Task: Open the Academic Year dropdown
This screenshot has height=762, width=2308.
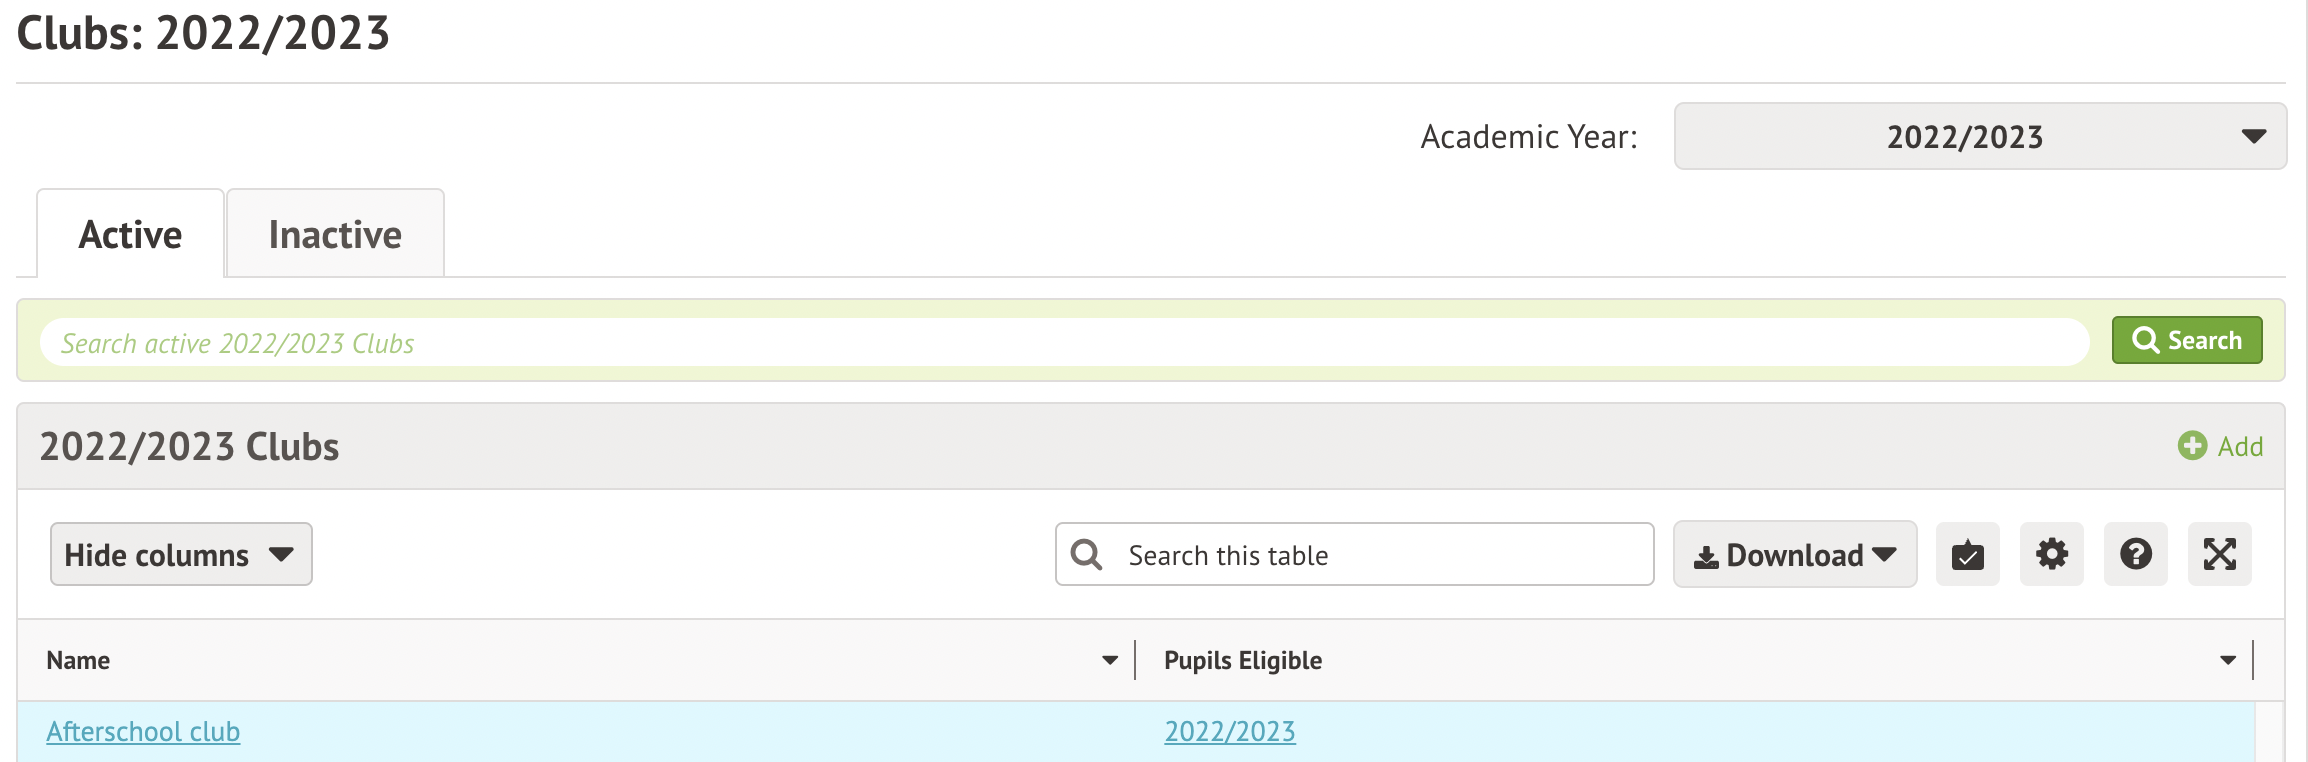Action: 1980,136
